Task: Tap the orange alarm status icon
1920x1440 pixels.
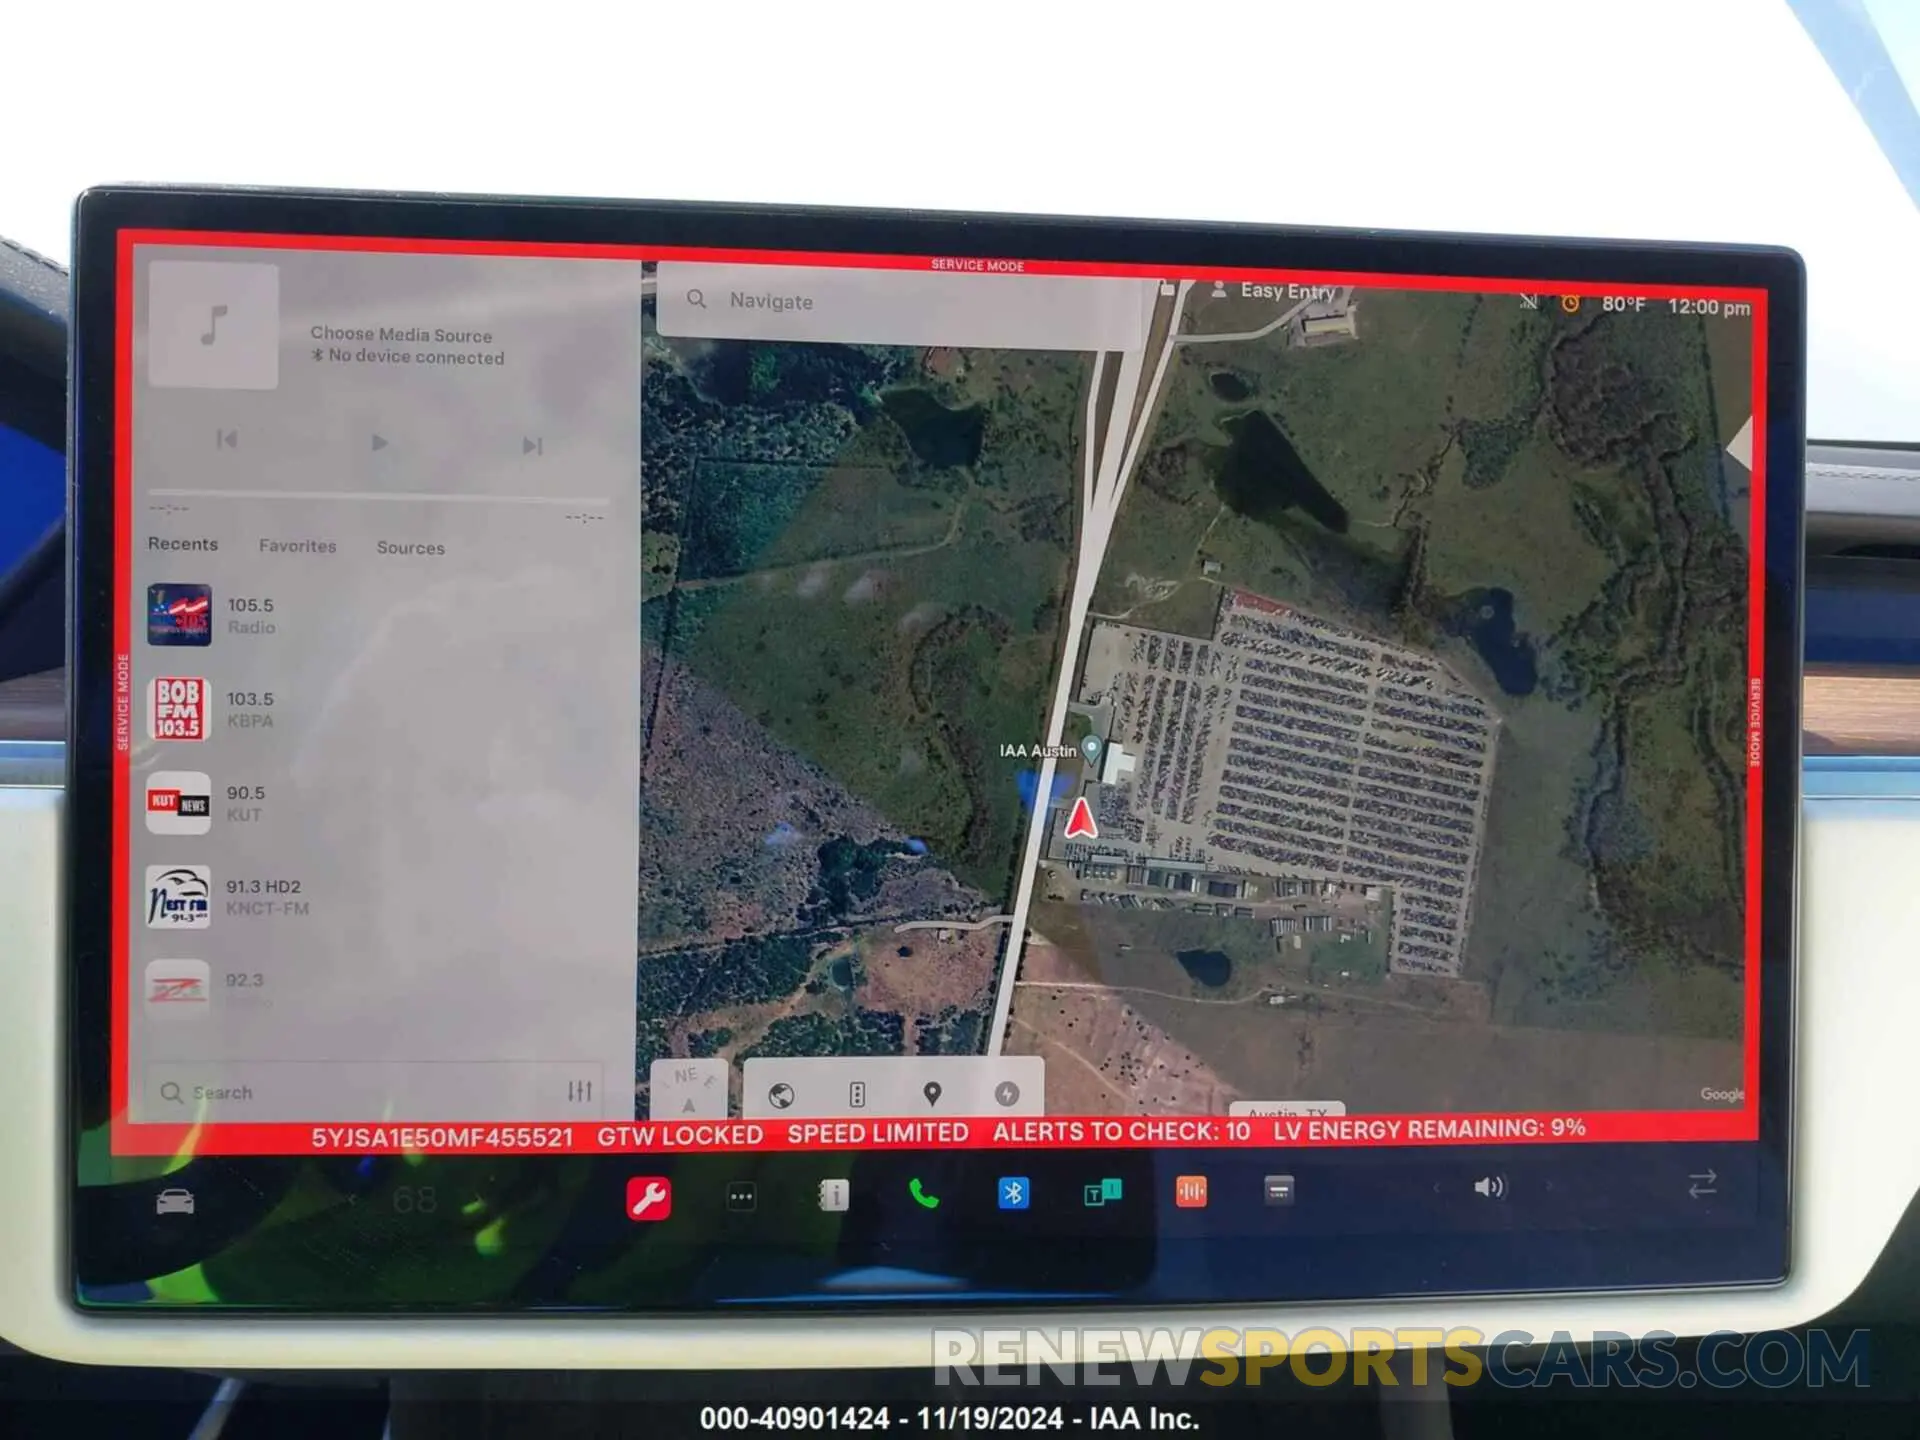Action: [1570, 303]
